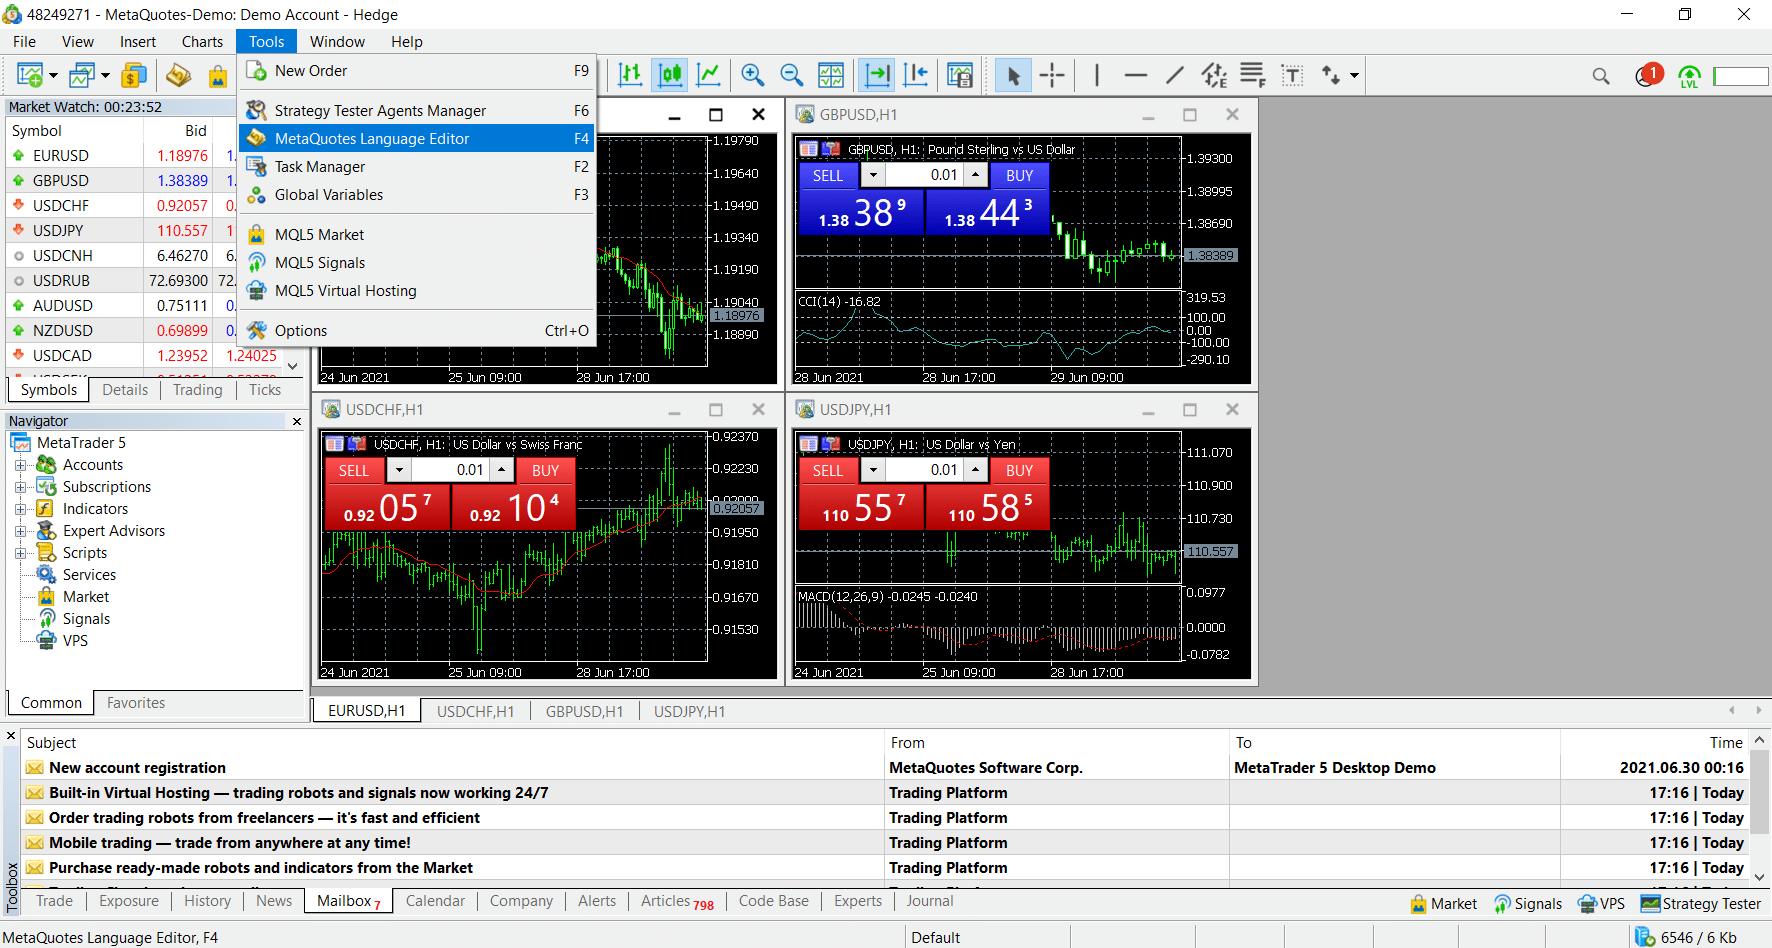Switch chart to Bar chart mode
Screen dimensions: 1772x948
[630, 74]
